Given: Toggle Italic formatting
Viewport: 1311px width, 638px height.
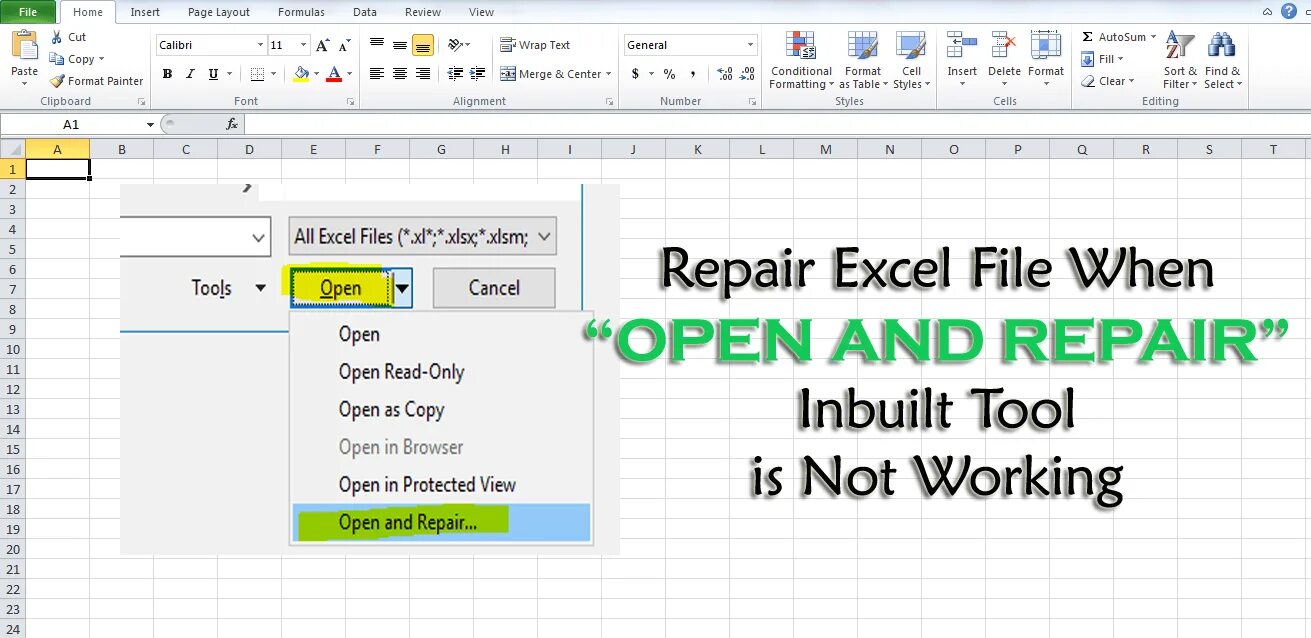Looking at the screenshot, I should click(190, 74).
